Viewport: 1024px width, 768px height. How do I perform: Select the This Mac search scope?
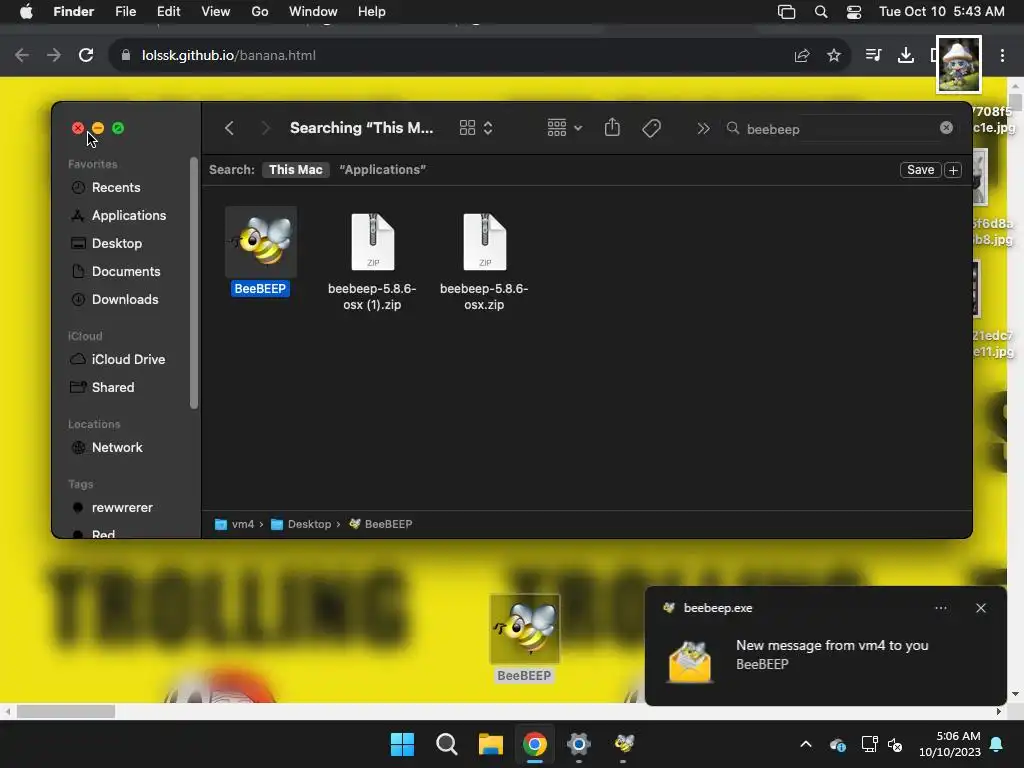(x=296, y=170)
